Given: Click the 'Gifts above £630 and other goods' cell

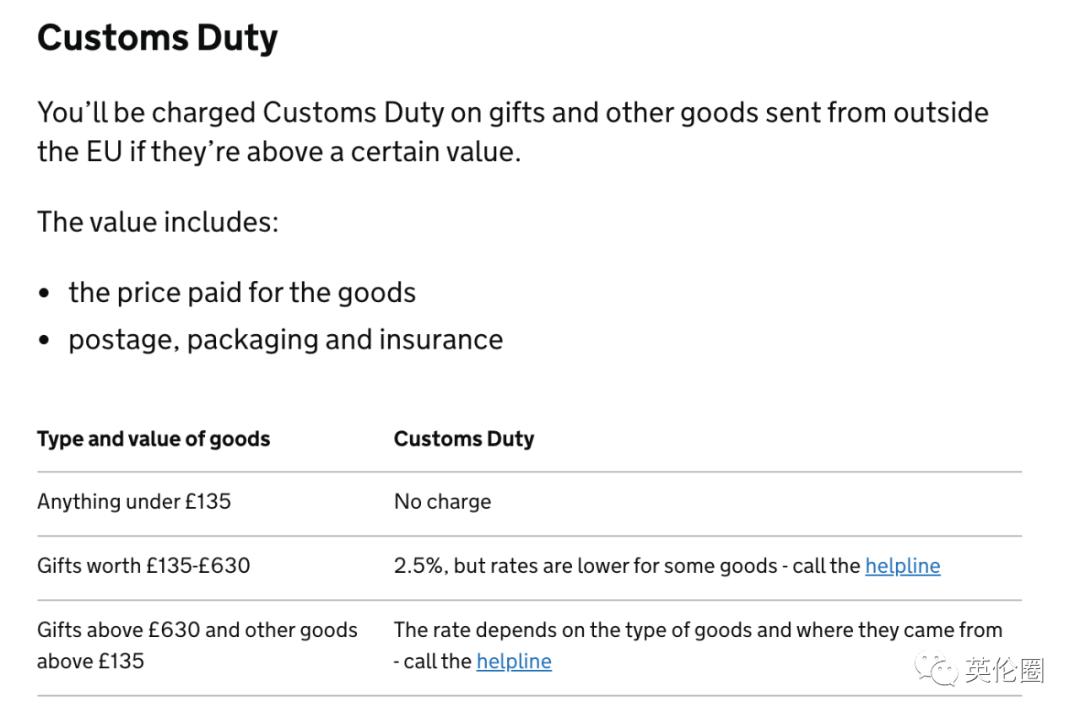Looking at the screenshot, I should 197,630.
